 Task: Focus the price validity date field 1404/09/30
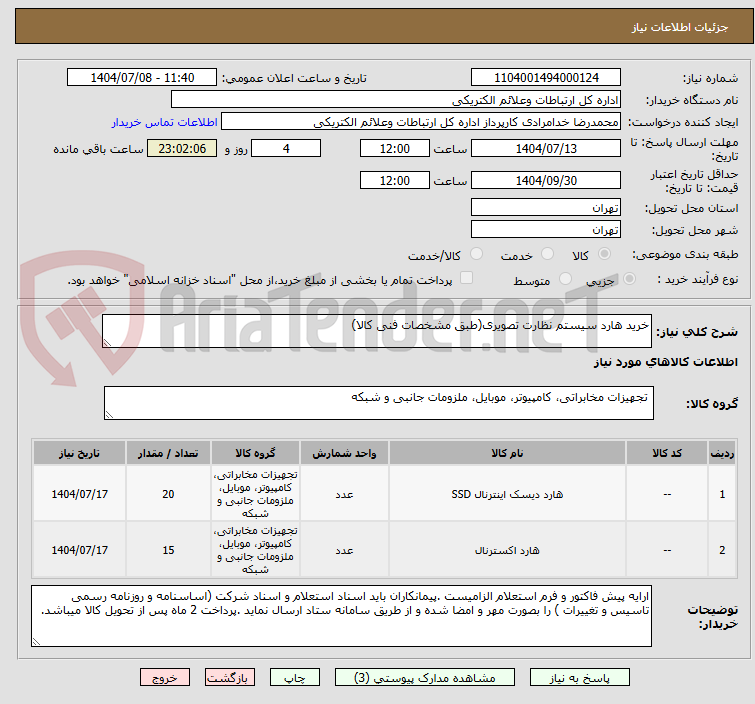pyautogui.click(x=546, y=181)
